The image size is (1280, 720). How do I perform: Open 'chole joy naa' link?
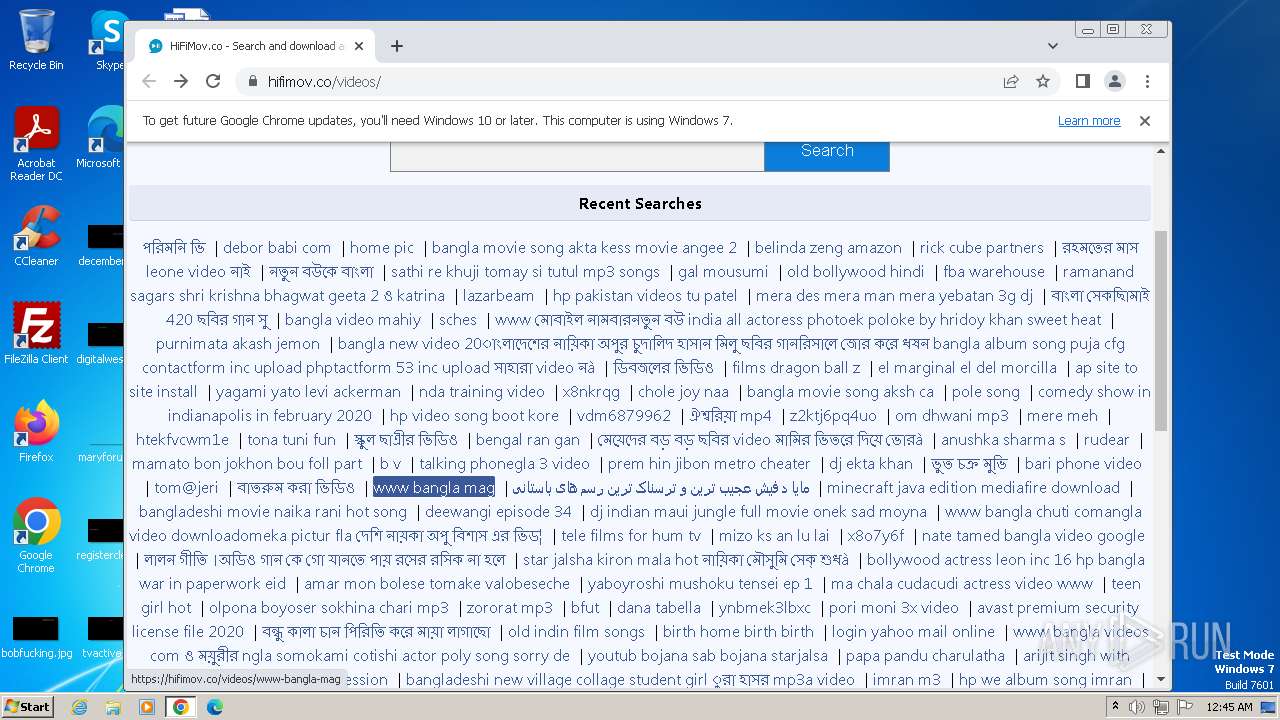(x=683, y=392)
